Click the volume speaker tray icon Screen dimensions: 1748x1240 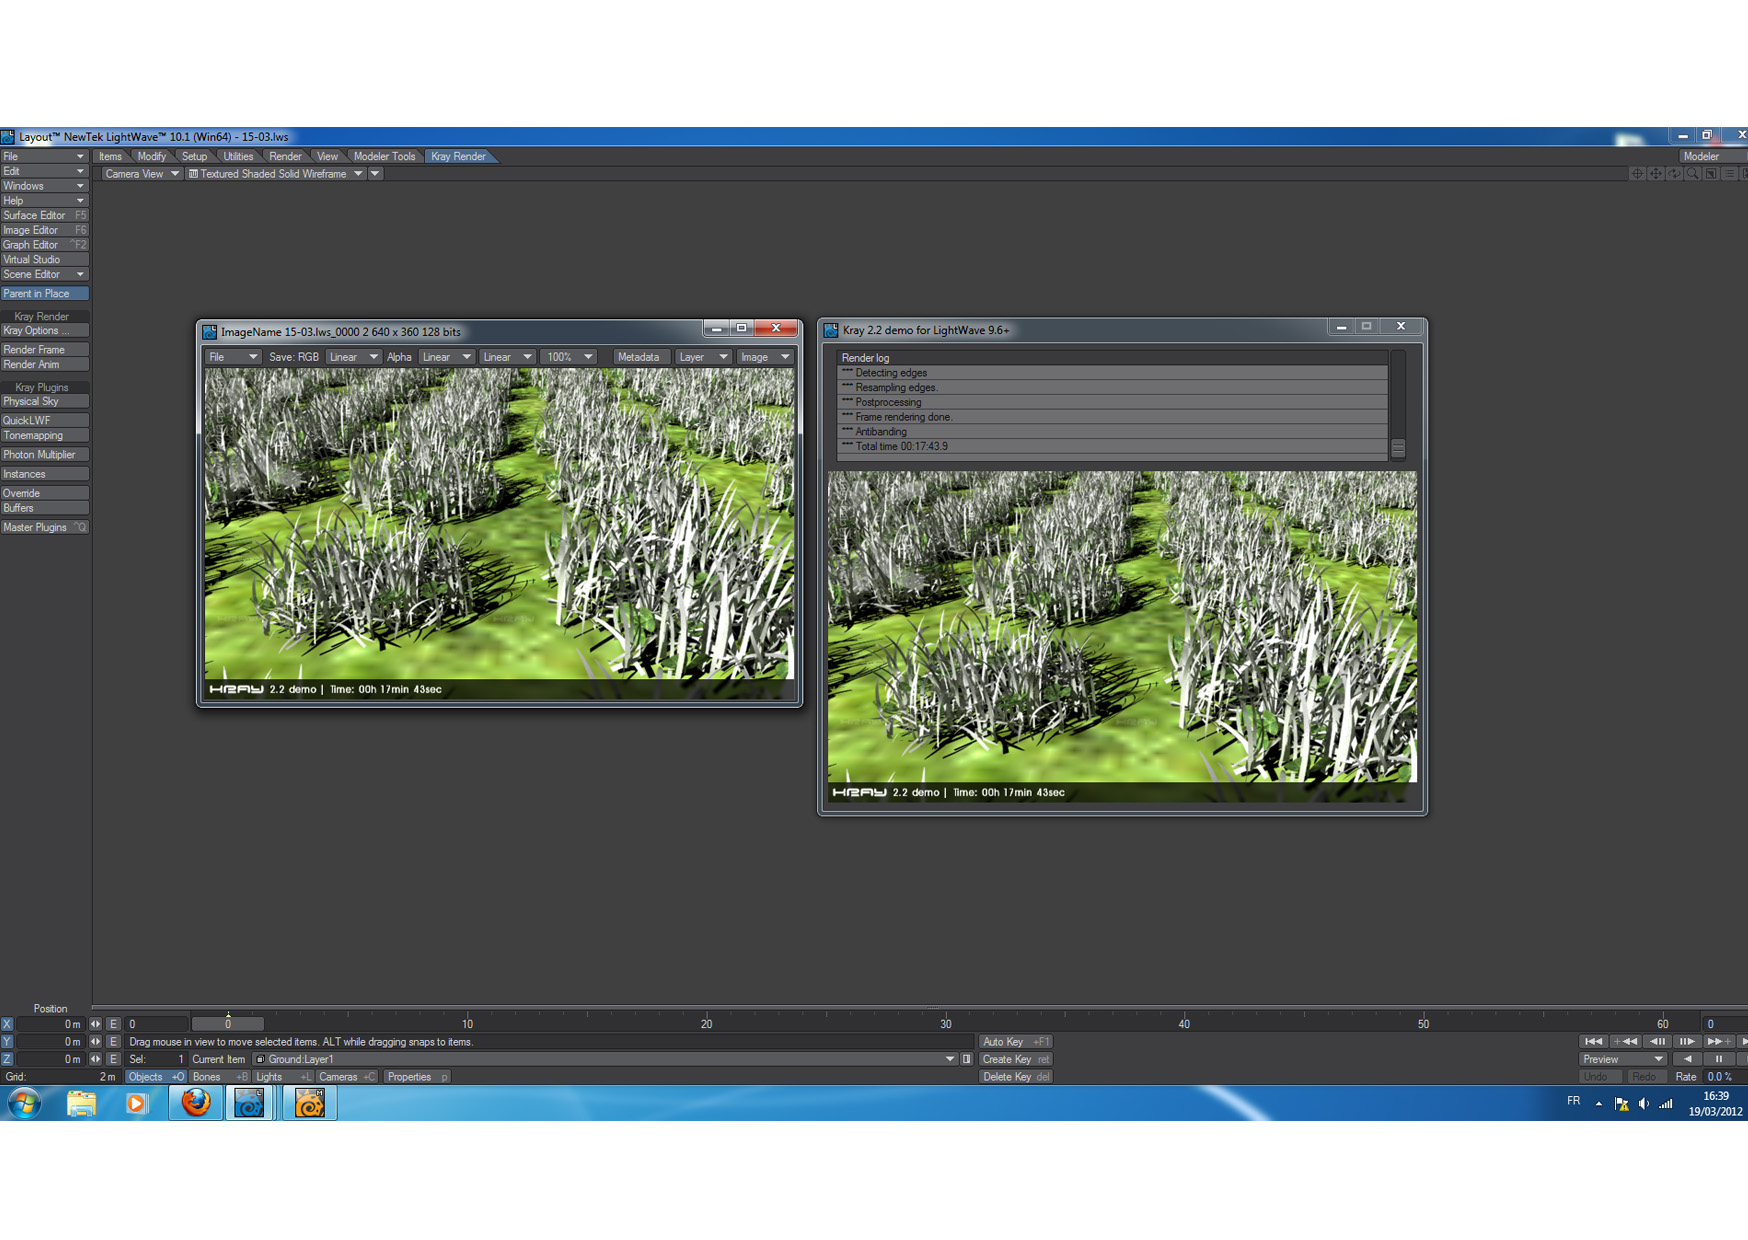(x=1643, y=1104)
